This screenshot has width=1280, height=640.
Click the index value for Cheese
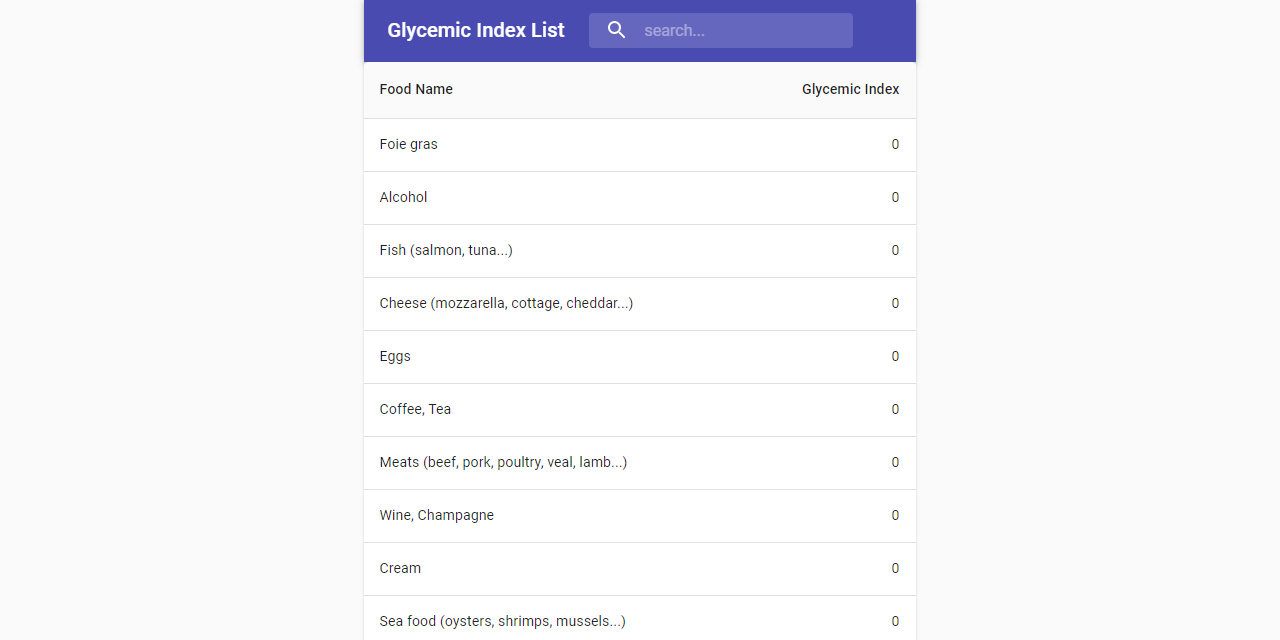[x=895, y=303]
